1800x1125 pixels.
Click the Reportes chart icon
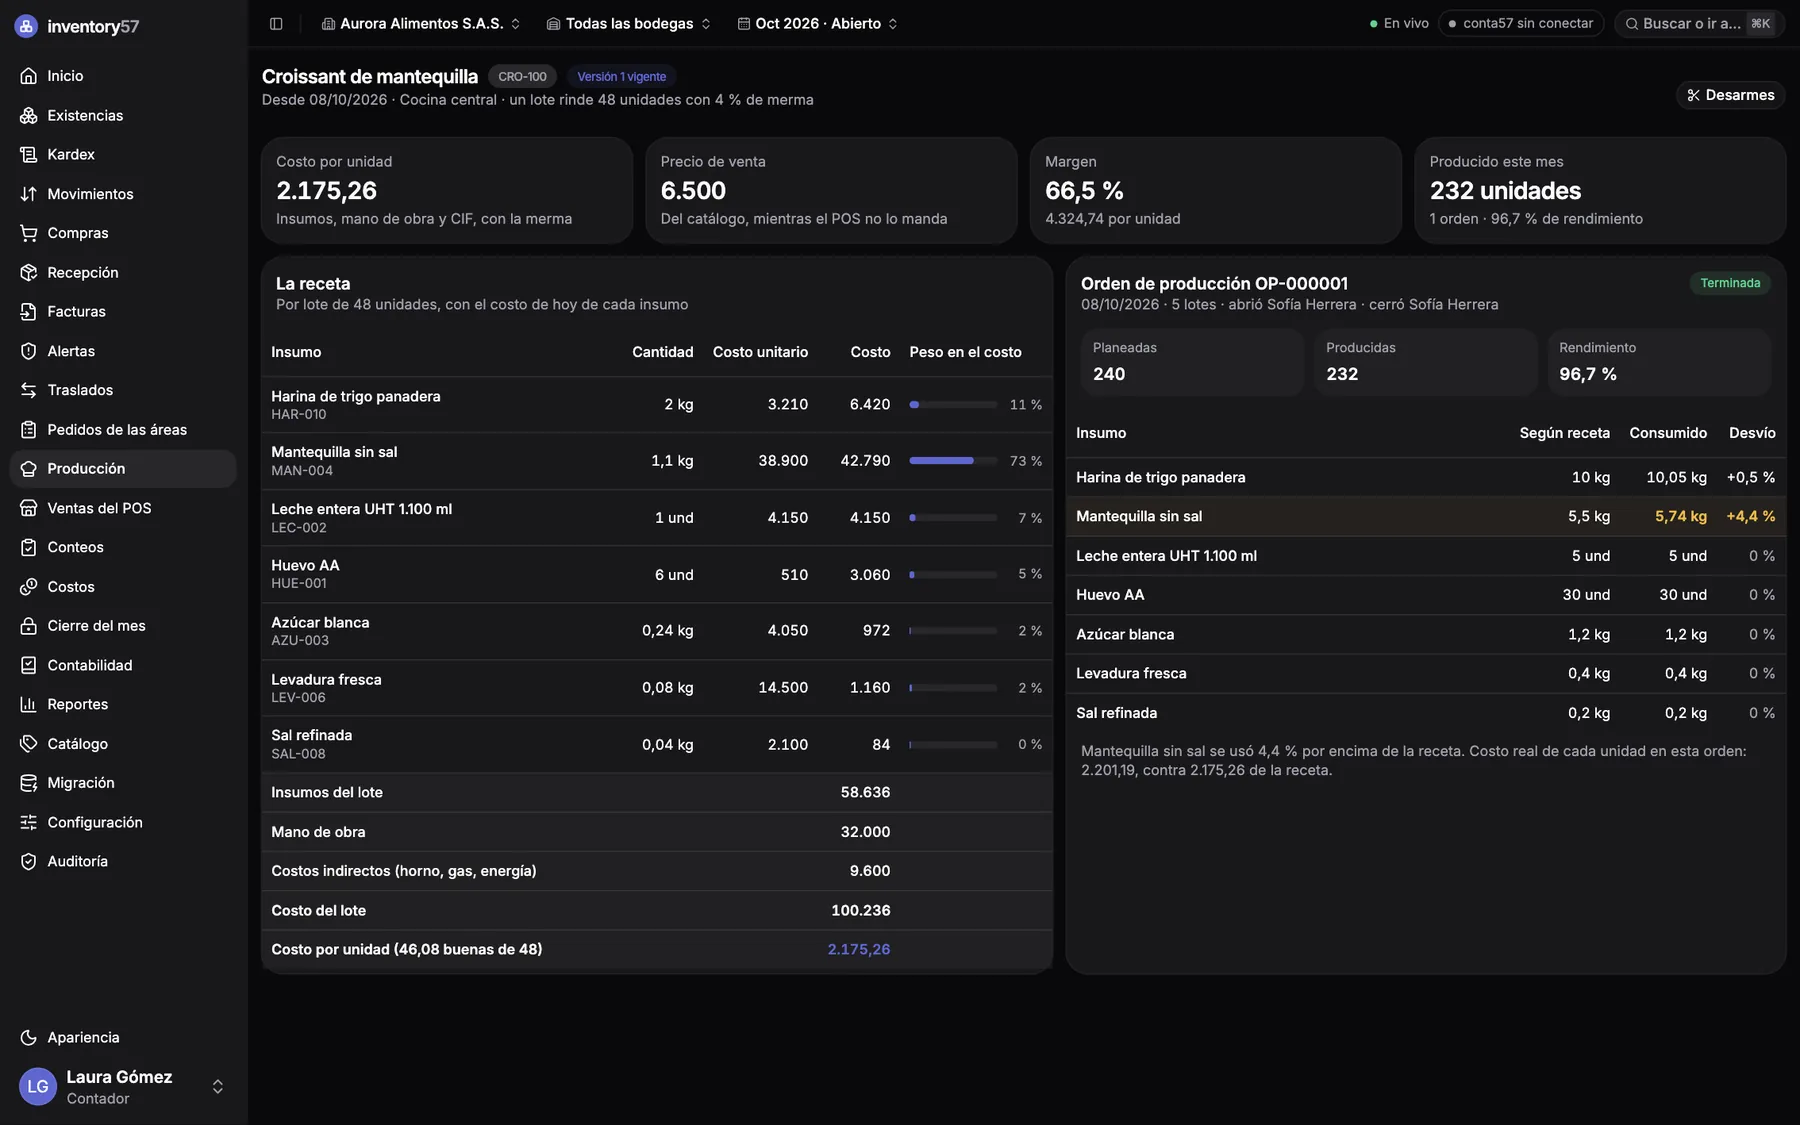tap(28, 705)
